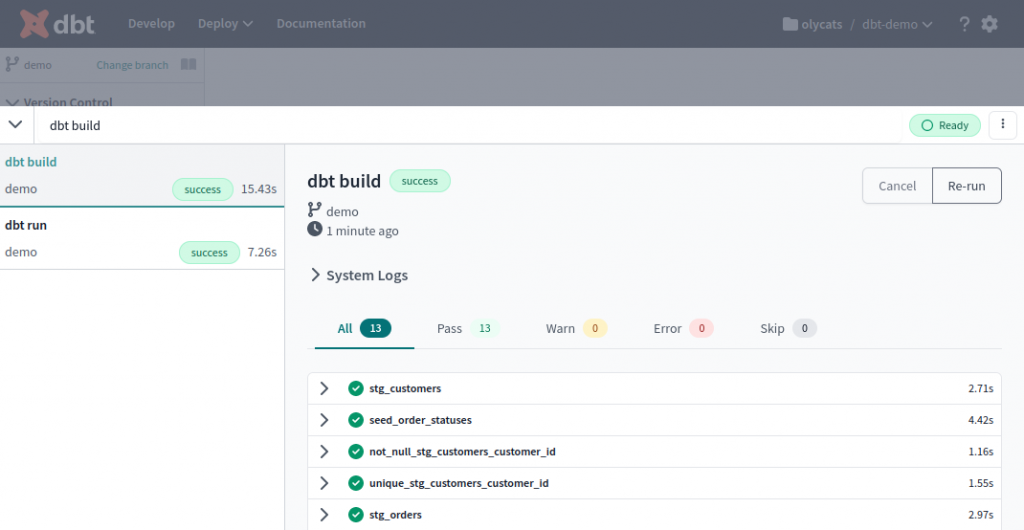Click branch icon under dbt build heading
1024x530 pixels.
pos(314,210)
